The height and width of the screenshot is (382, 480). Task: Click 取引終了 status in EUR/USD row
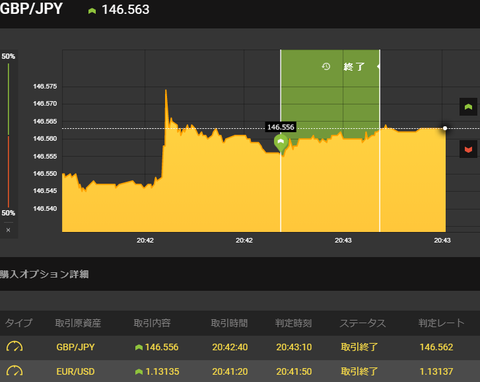pos(359,371)
